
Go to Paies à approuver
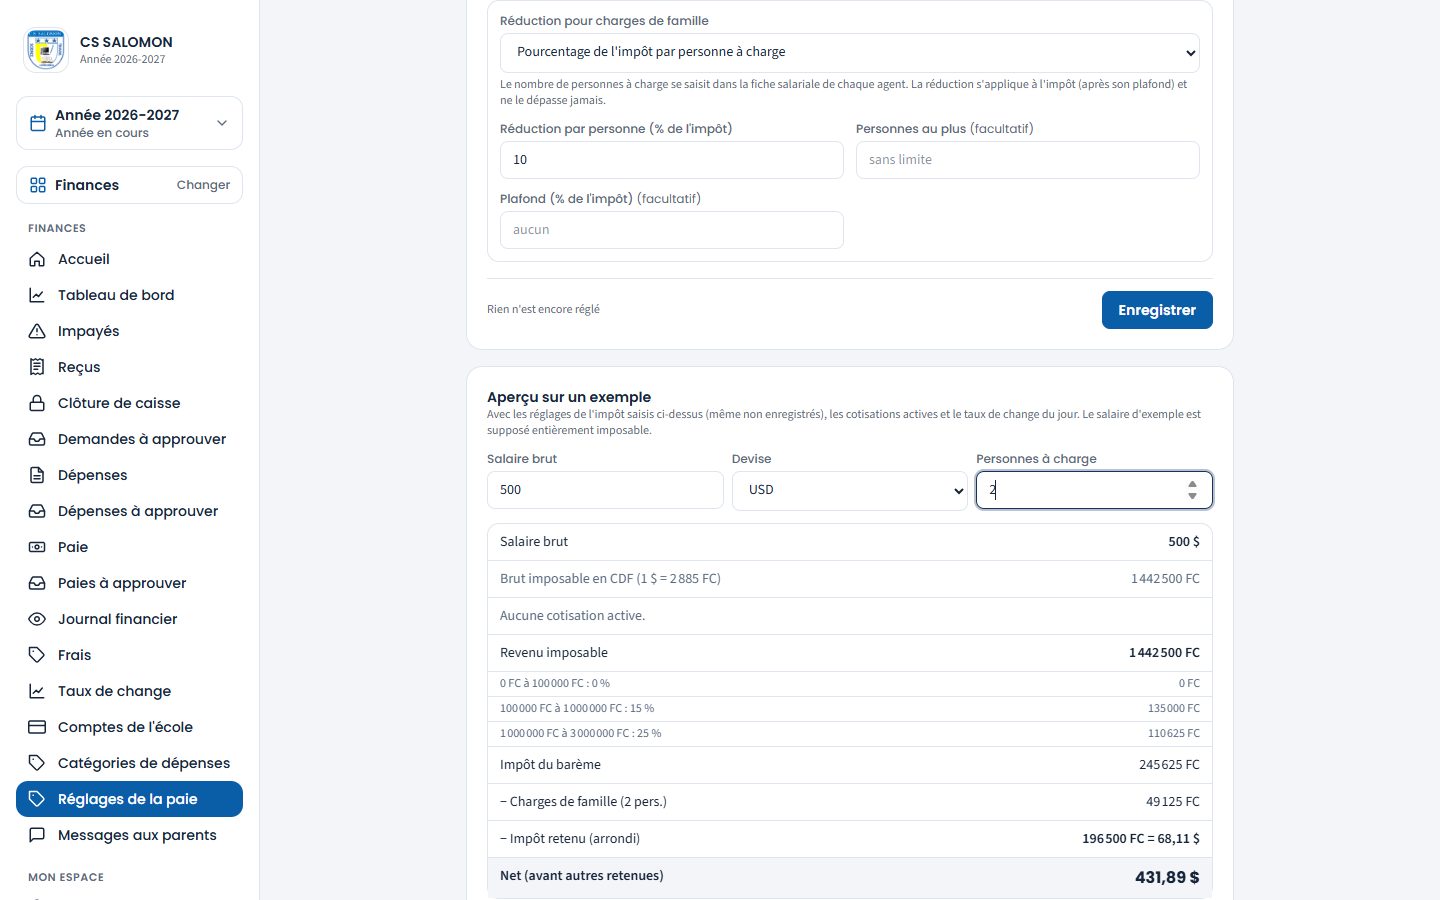[129, 583]
